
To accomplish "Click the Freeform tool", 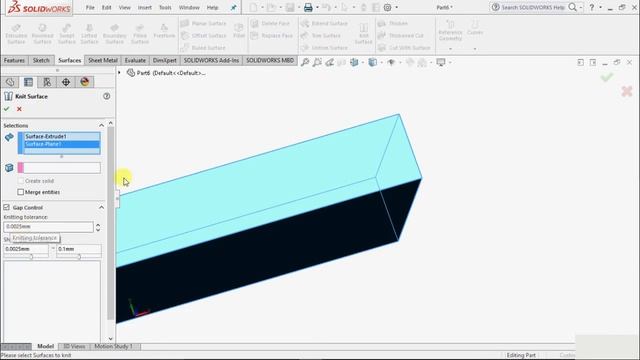I will pos(164,31).
